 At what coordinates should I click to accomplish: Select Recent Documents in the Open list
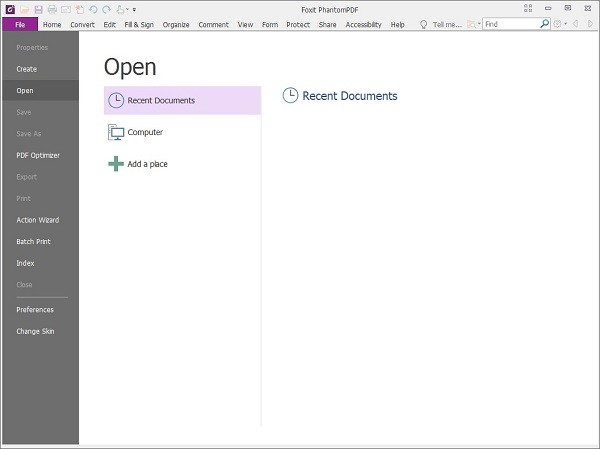point(183,100)
